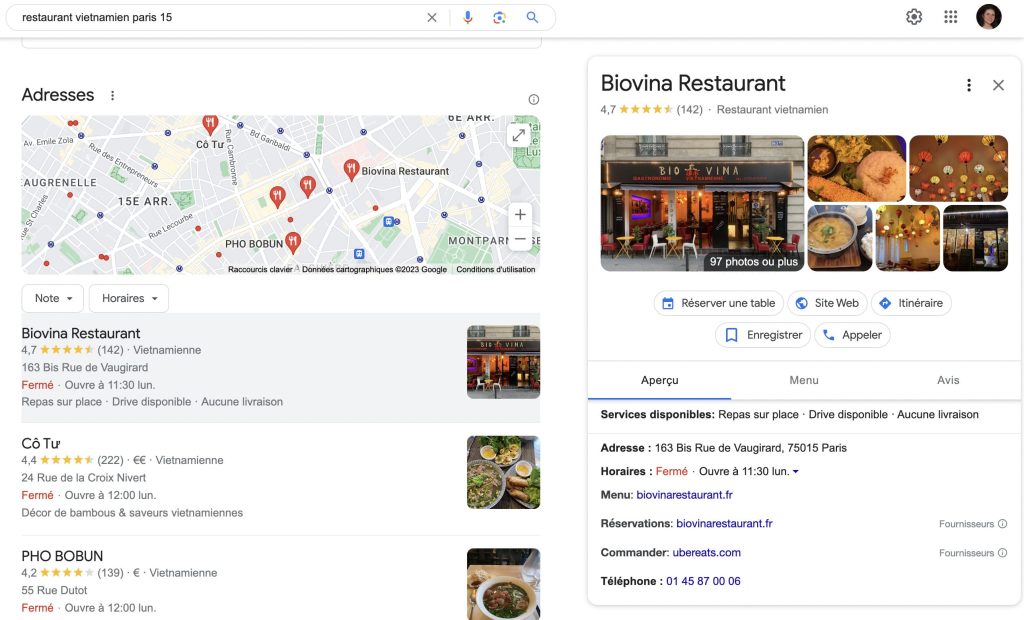1024x620 pixels.
Task: Start voice search with the microphone icon
Action: coord(468,18)
